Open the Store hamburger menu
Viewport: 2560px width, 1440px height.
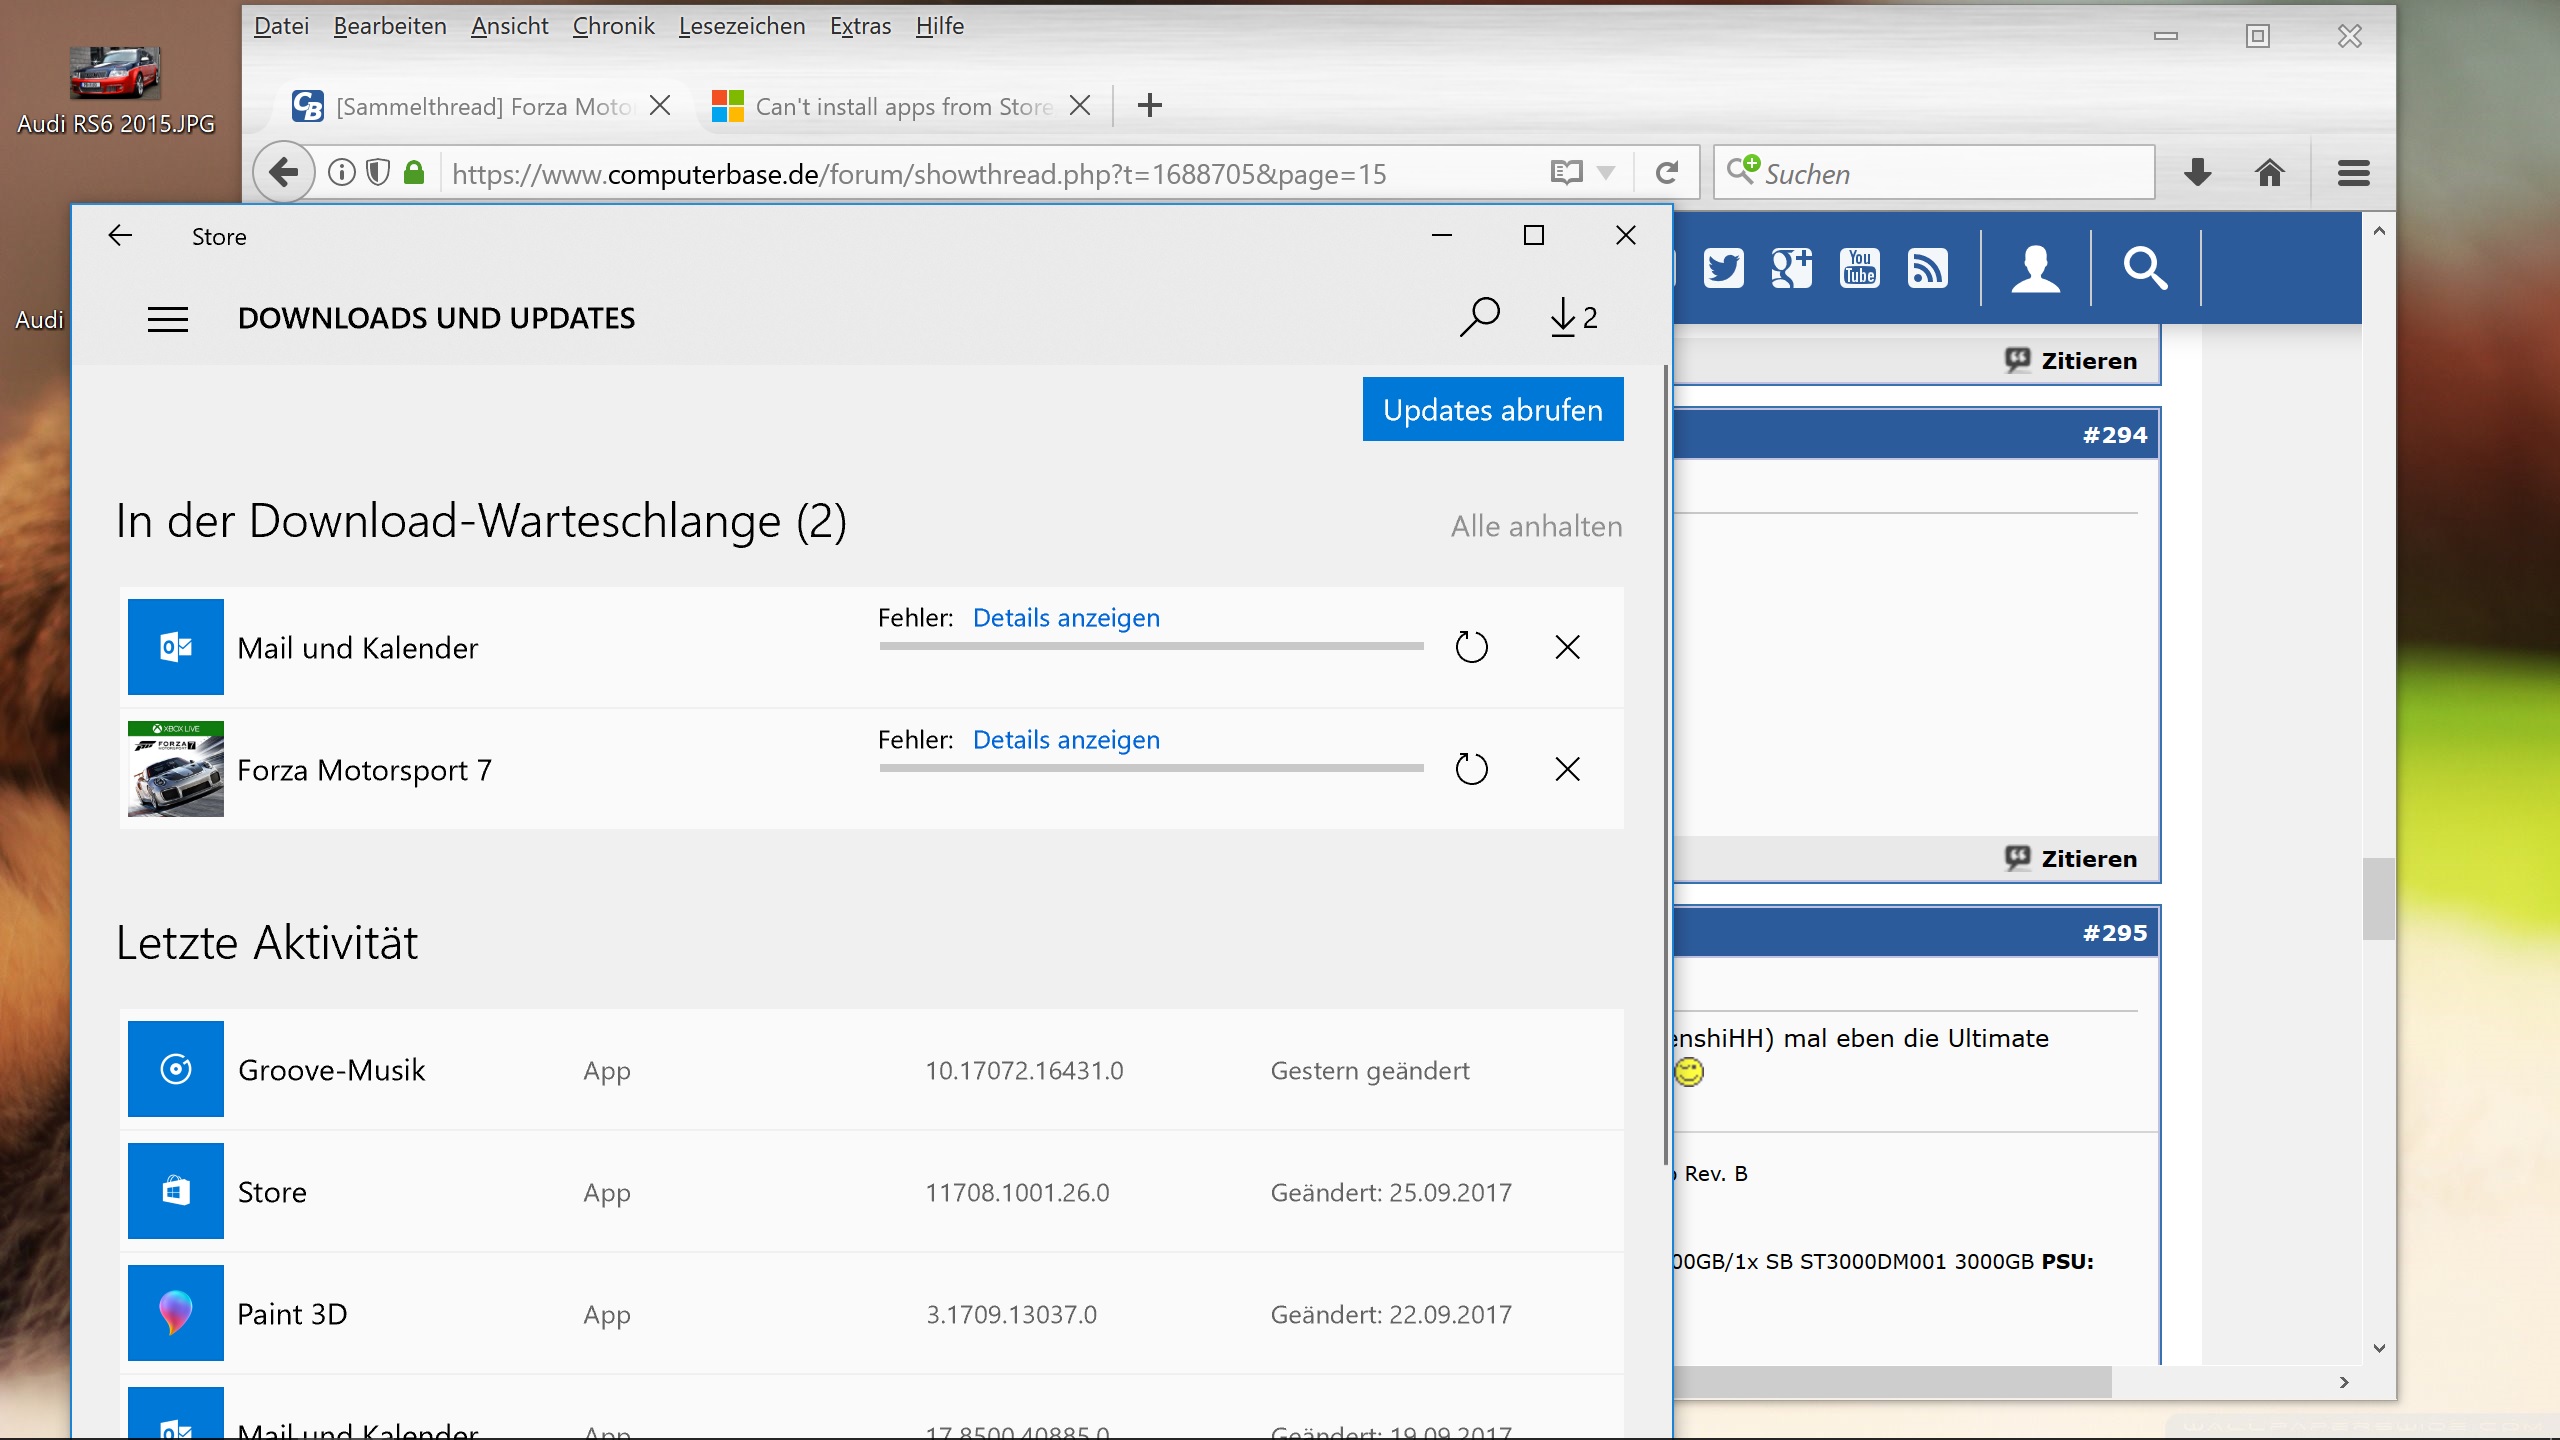168,319
